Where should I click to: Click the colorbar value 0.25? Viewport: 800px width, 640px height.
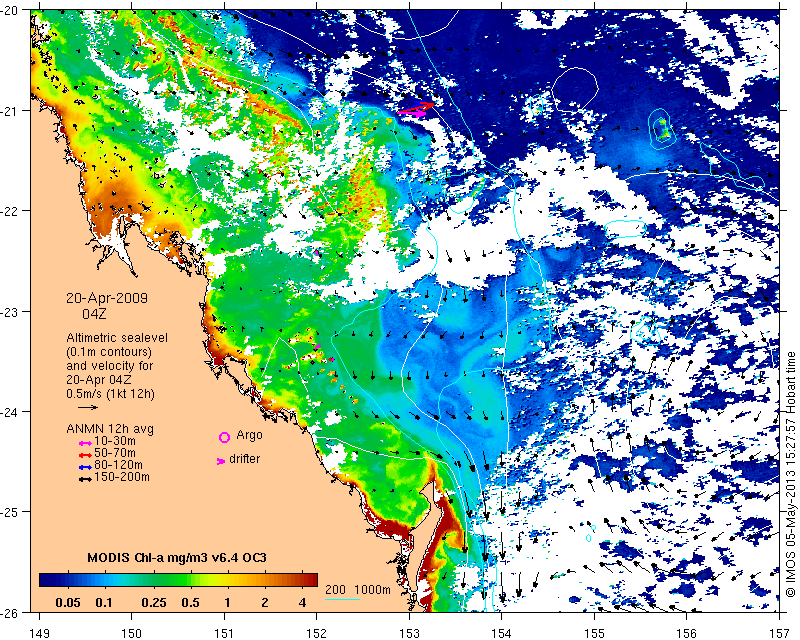pos(154,603)
